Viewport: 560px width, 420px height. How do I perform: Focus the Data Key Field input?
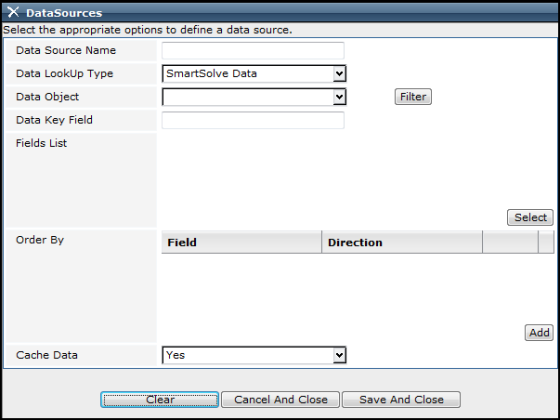coord(253,120)
